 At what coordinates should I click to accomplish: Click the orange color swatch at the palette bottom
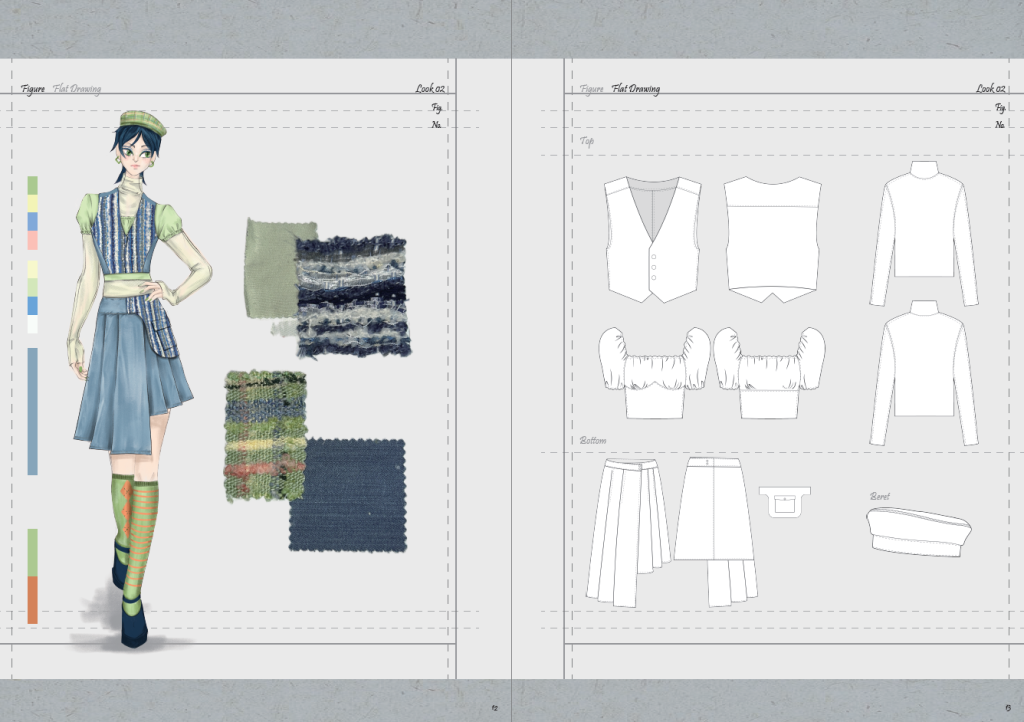[32, 599]
